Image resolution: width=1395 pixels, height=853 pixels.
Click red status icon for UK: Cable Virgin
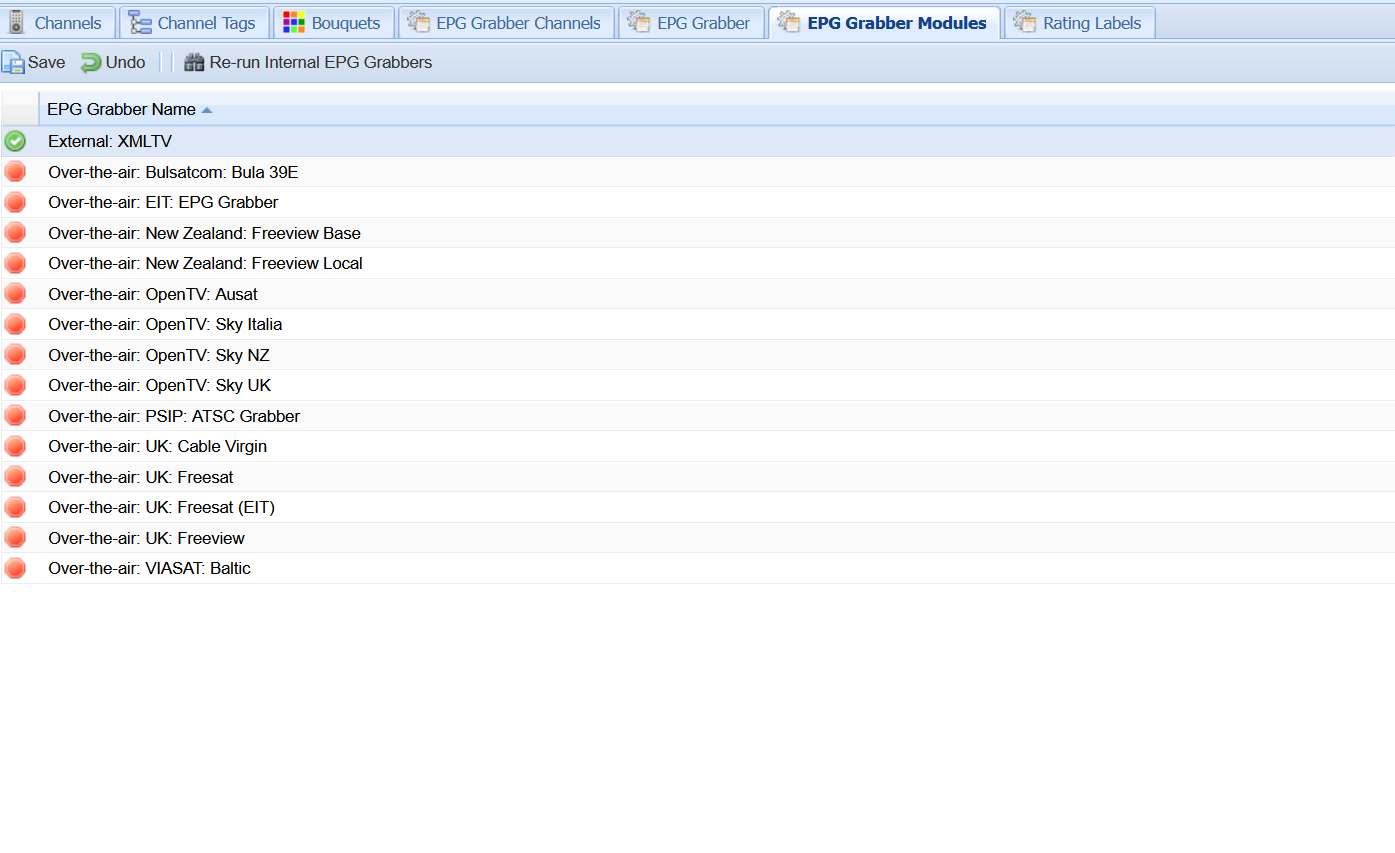tap(15, 446)
